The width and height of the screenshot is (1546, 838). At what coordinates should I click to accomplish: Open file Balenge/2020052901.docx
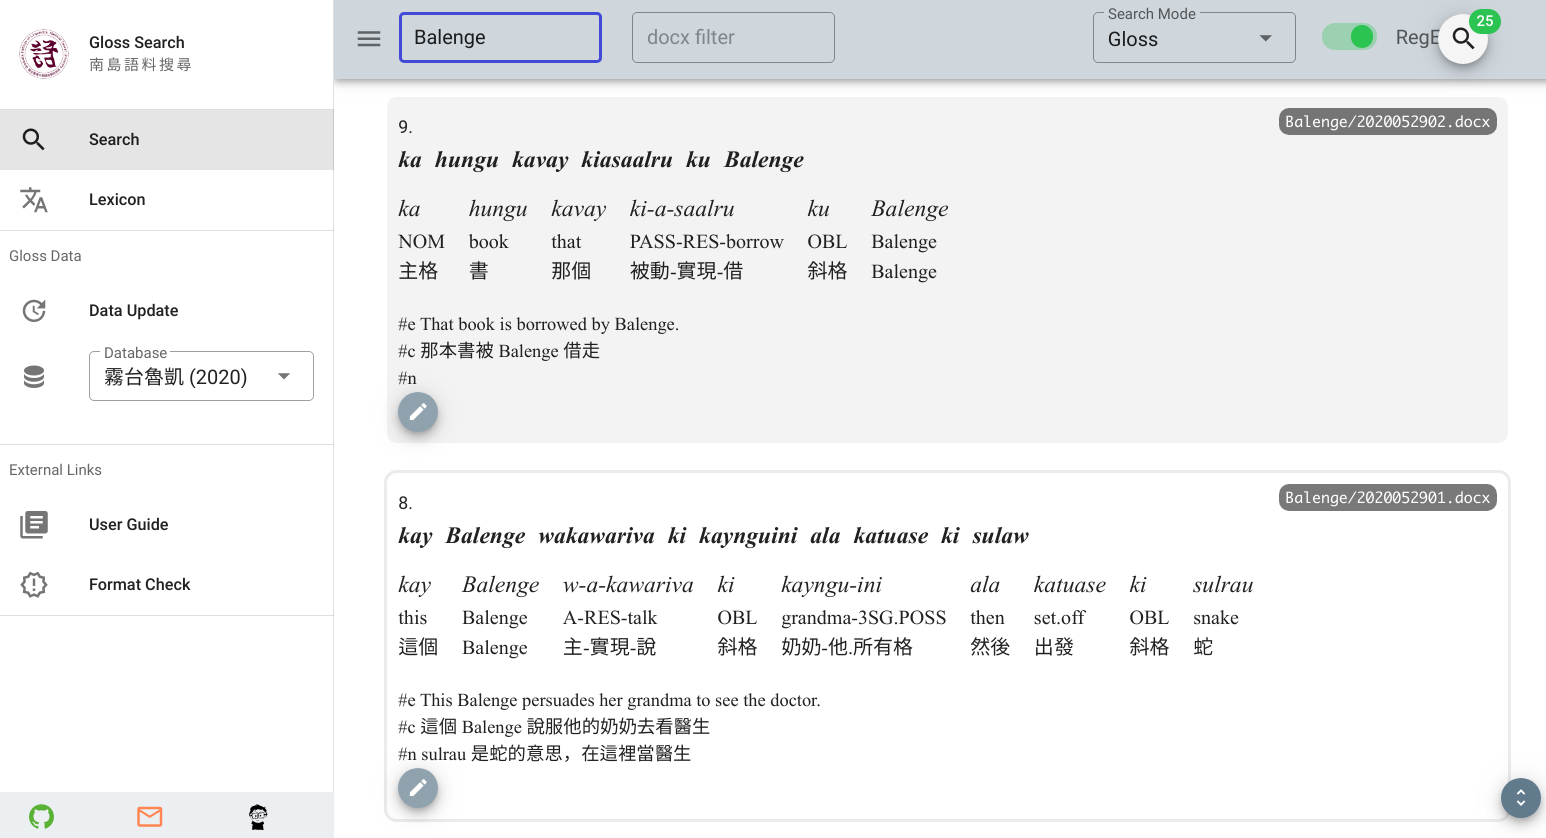tap(1387, 497)
